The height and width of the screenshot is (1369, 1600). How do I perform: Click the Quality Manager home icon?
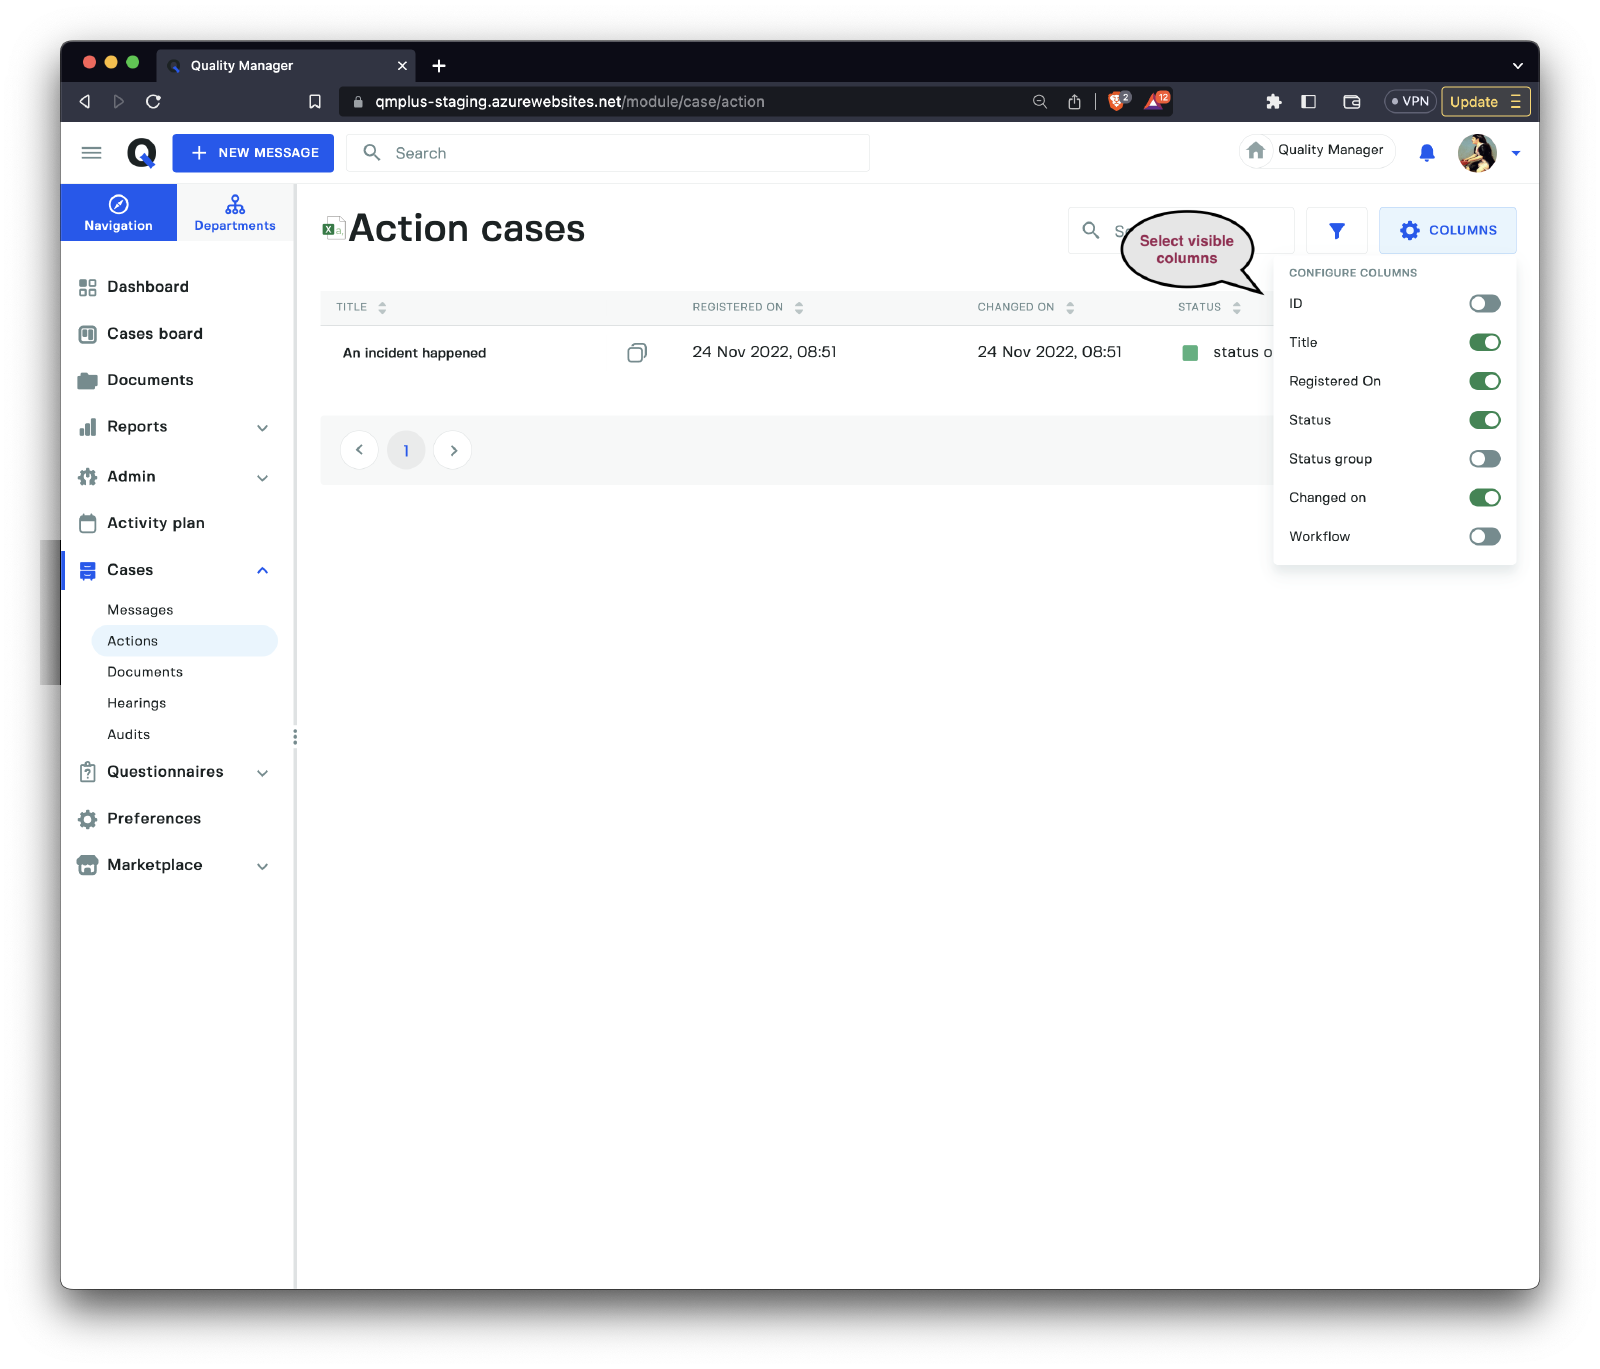1256,150
